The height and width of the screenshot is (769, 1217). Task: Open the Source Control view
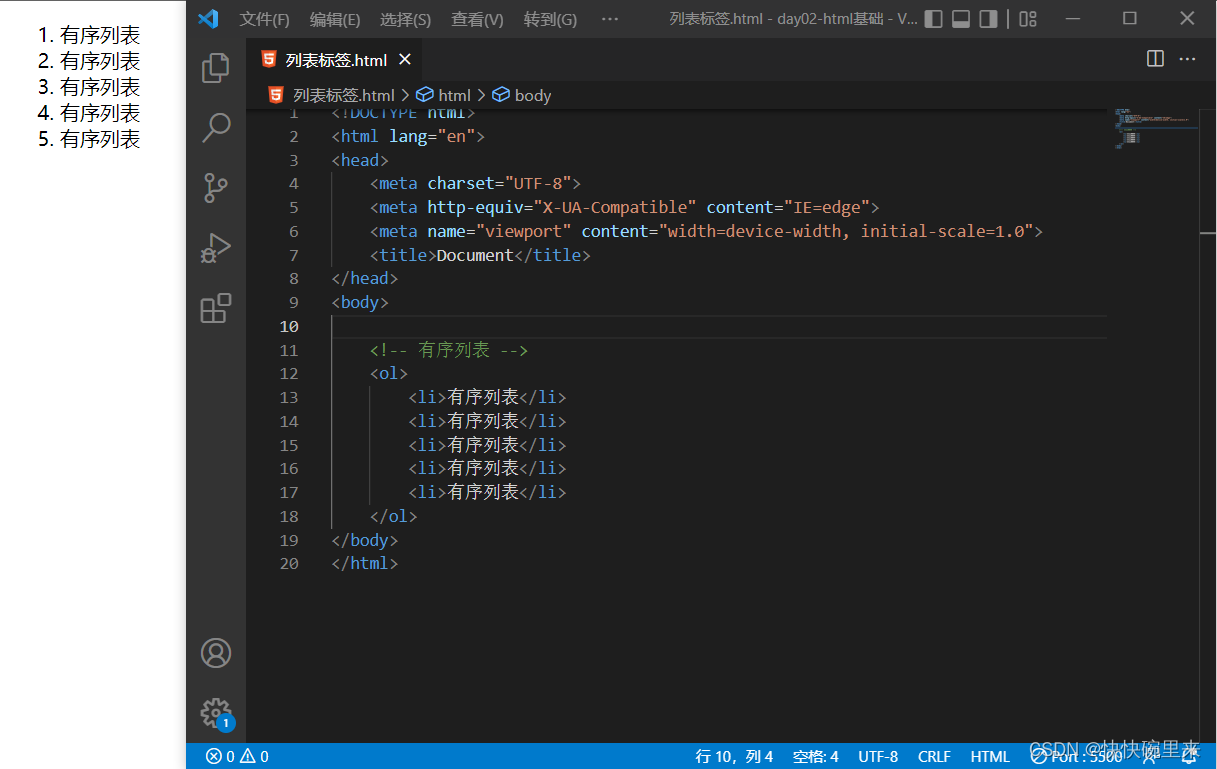[216, 188]
